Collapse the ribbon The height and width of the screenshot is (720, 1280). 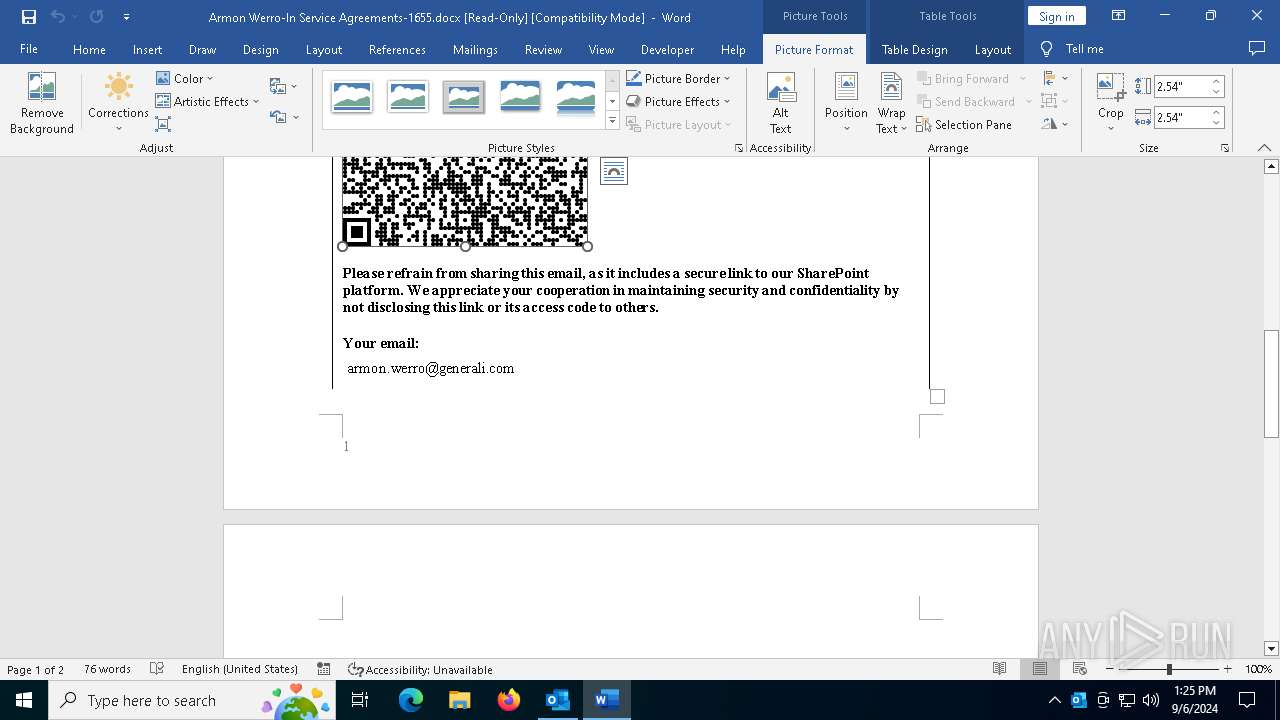[1265, 148]
